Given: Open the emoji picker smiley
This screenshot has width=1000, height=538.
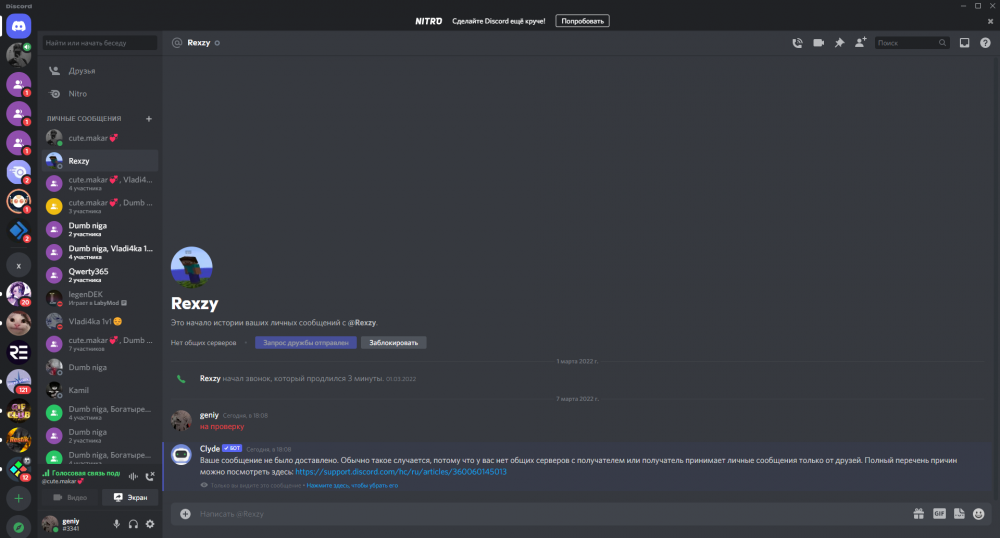Looking at the screenshot, I should click(x=979, y=514).
